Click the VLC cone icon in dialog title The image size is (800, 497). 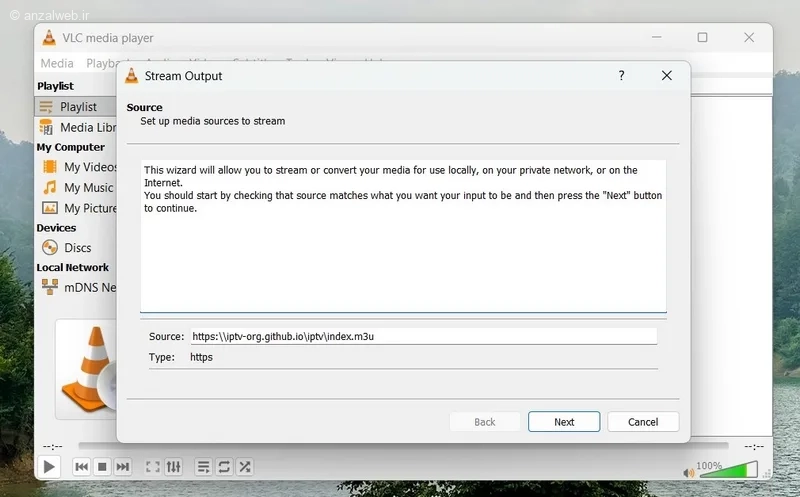click(x=132, y=76)
